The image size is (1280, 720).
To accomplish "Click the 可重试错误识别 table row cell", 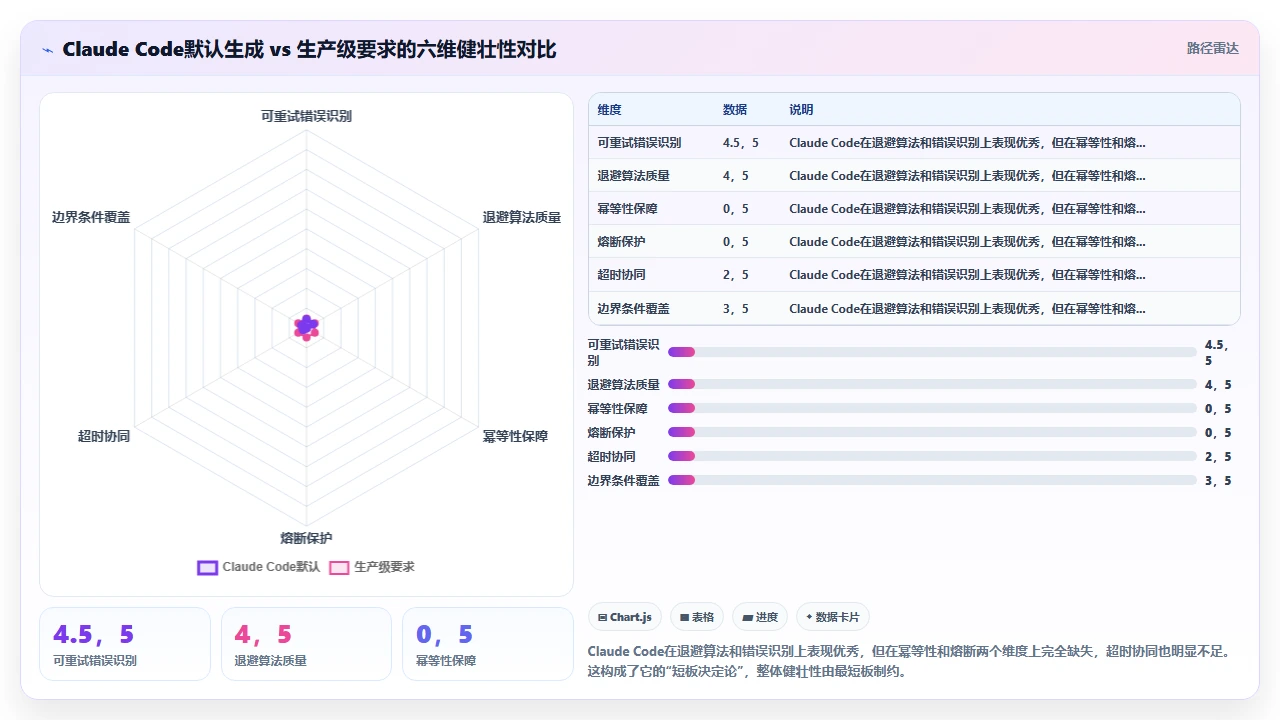I will (x=639, y=143).
